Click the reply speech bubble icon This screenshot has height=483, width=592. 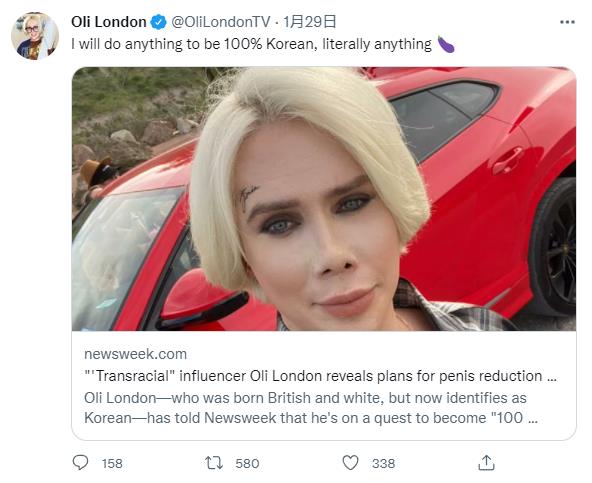click(x=80, y=463)
